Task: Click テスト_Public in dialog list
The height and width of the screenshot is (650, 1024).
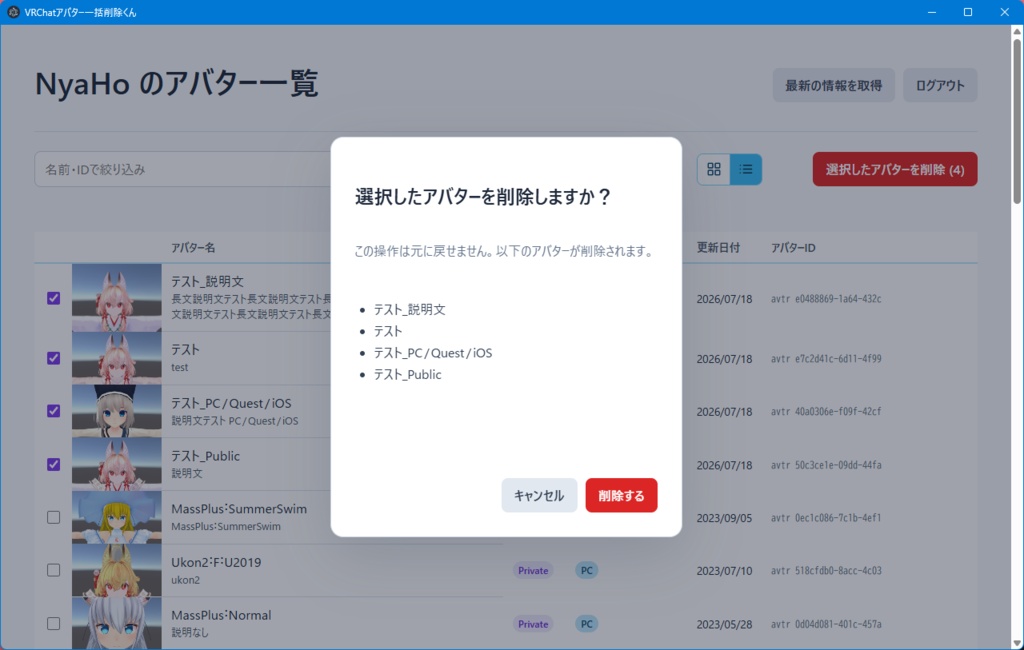Action: click(408, 374)
